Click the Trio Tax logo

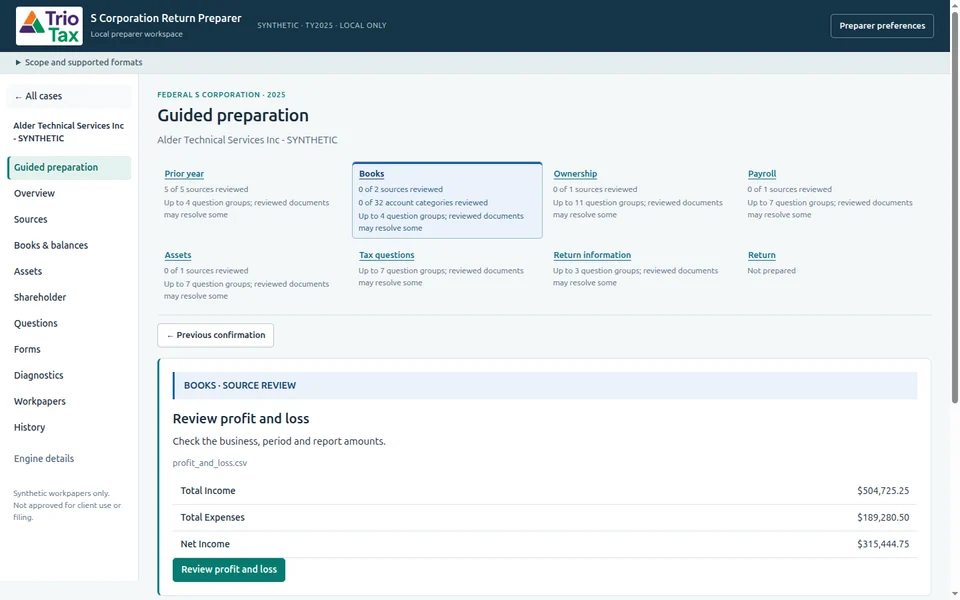pos(49,26)
